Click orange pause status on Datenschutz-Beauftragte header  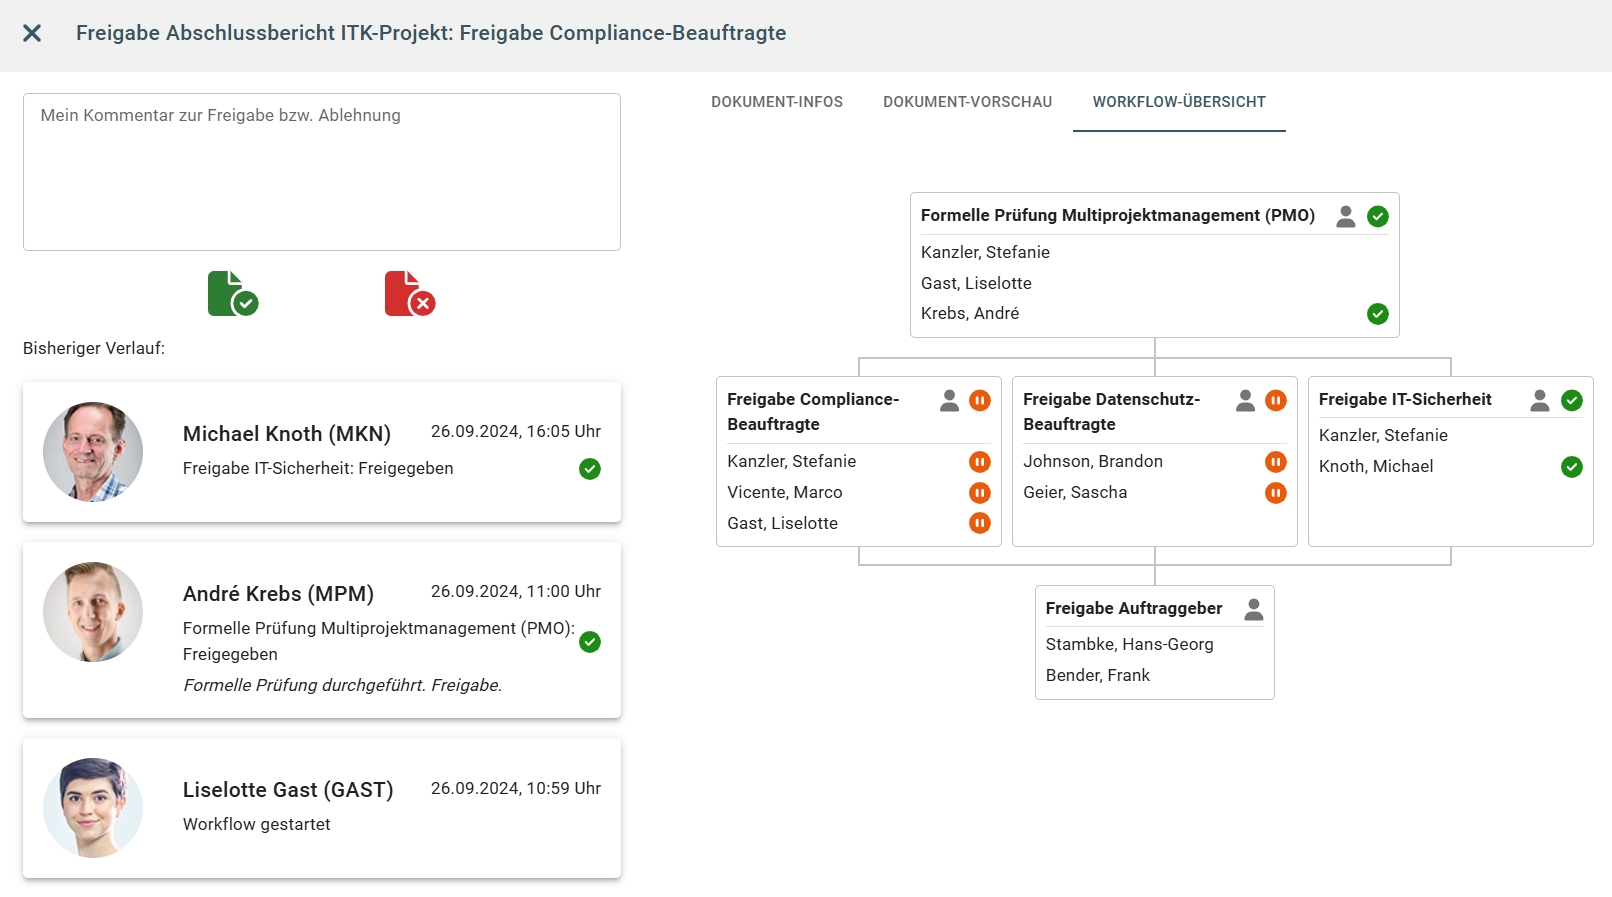pos(1275,401)
